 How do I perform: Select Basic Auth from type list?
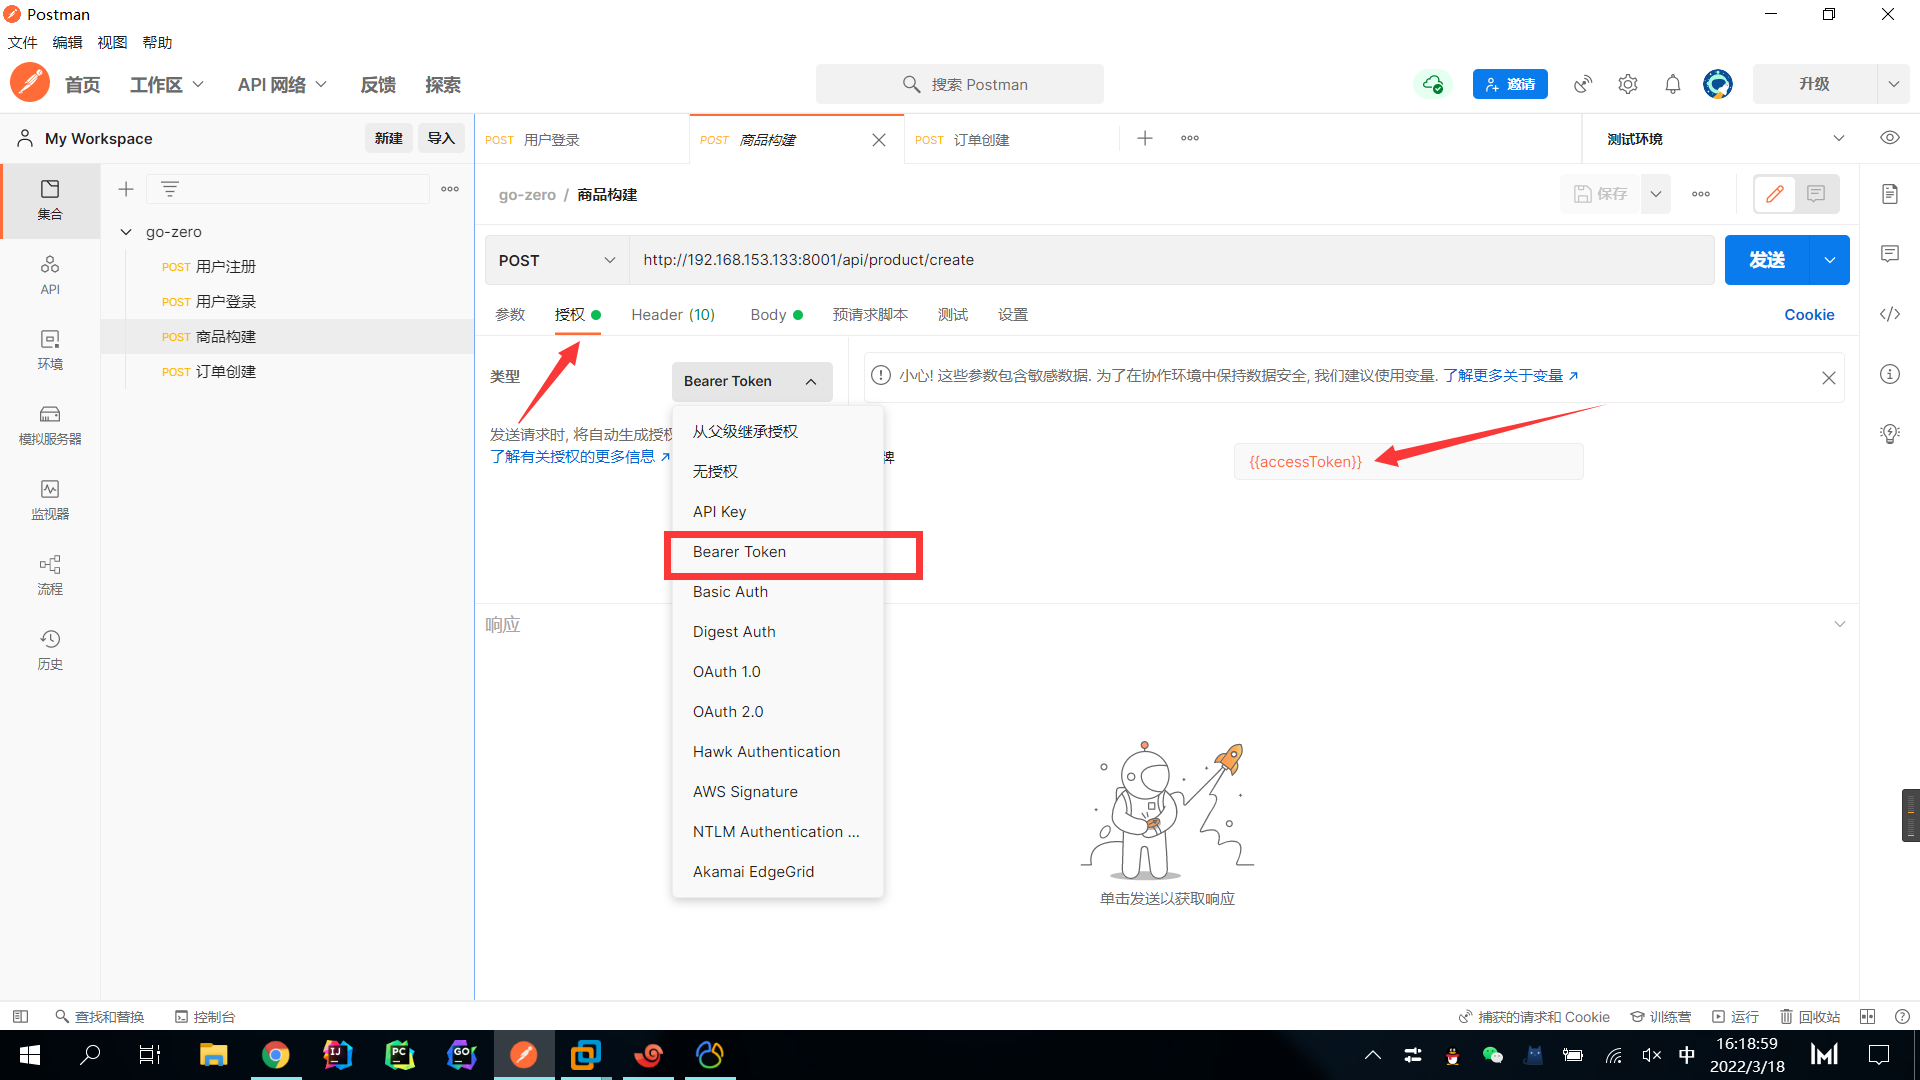[730, 592]
